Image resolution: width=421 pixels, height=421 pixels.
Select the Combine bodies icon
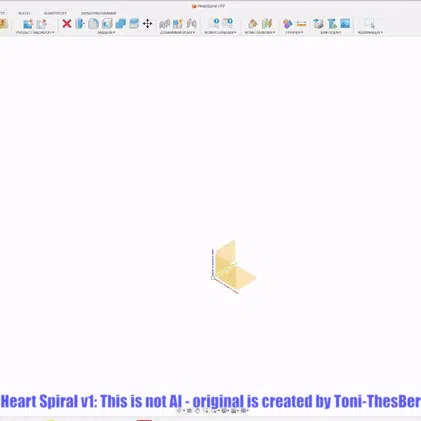pos(121,24)
